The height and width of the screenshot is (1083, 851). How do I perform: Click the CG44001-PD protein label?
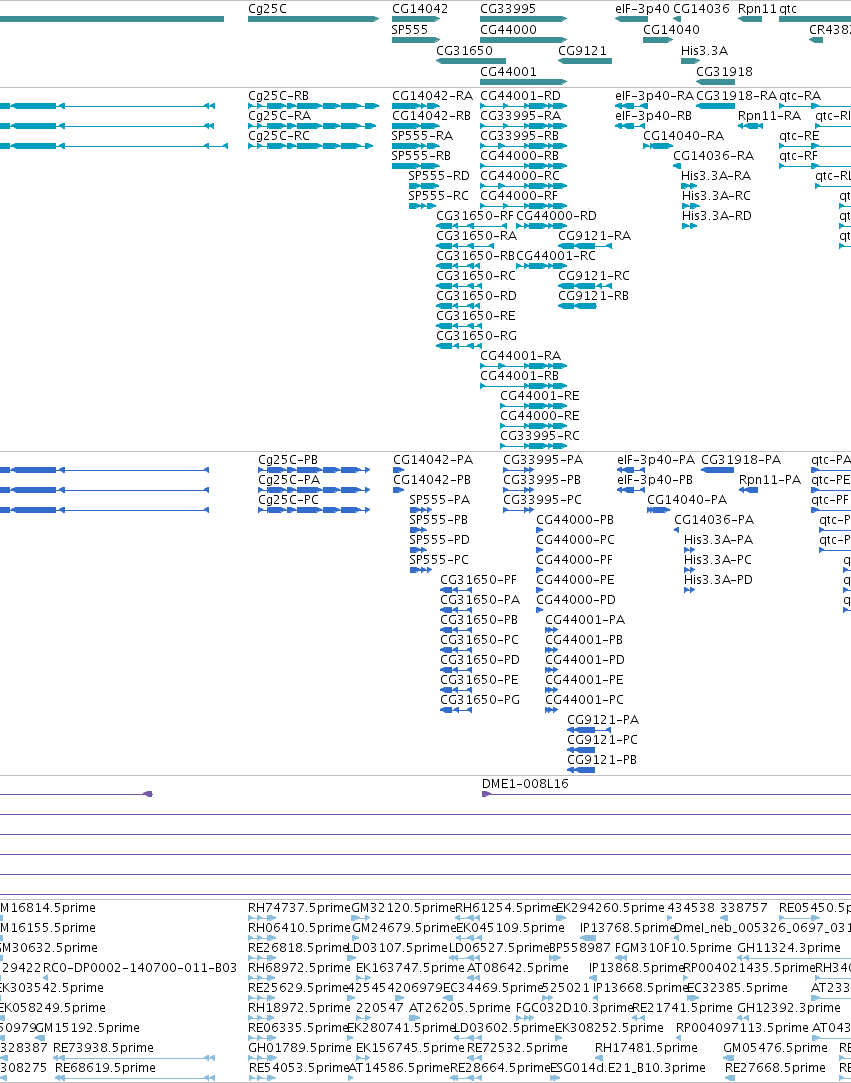pos(584,660)
